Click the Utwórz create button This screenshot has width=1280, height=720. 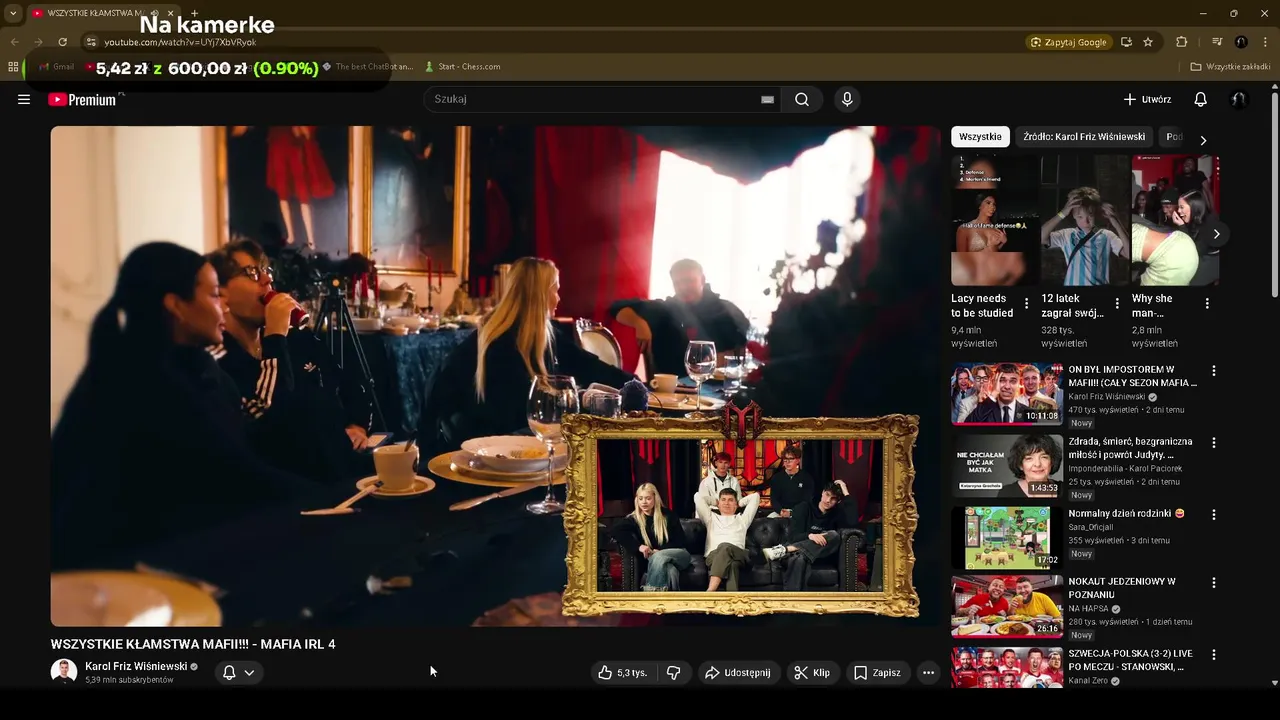pos(1147,99)
